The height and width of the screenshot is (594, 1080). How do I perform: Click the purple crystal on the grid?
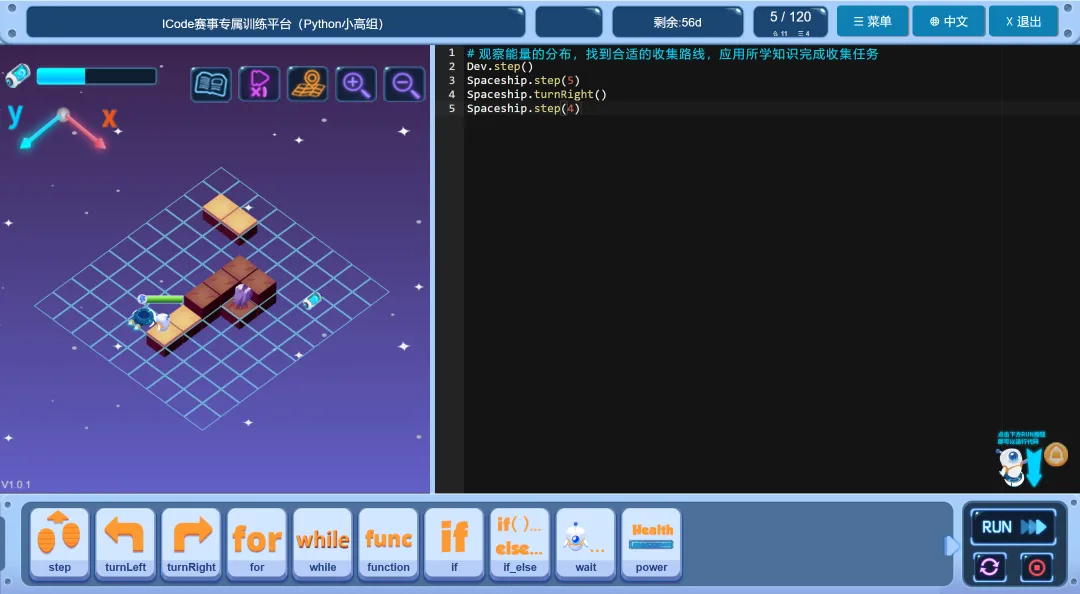[242, 296]
